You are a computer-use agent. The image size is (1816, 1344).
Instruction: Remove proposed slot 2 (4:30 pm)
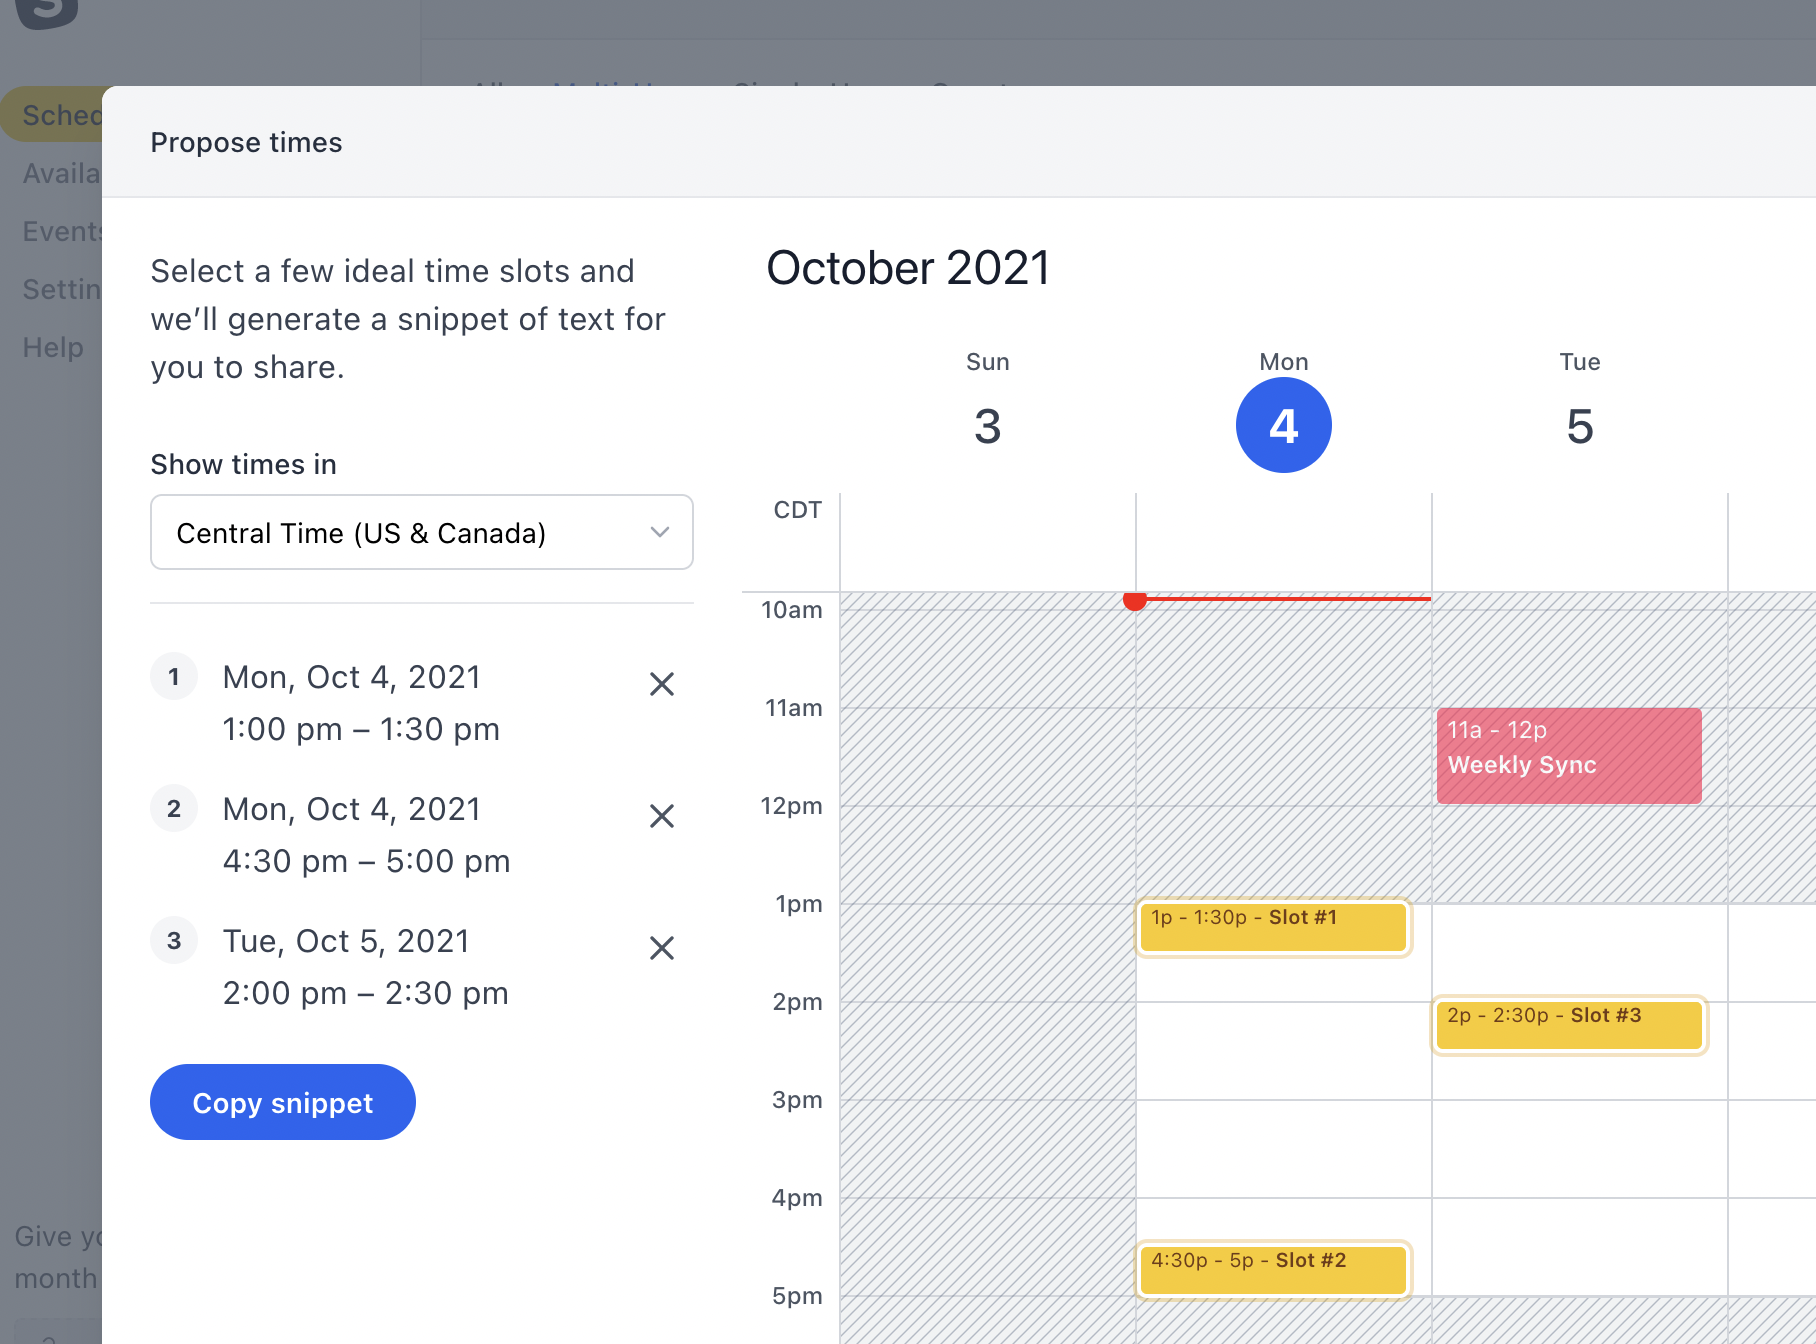(662, 816)
